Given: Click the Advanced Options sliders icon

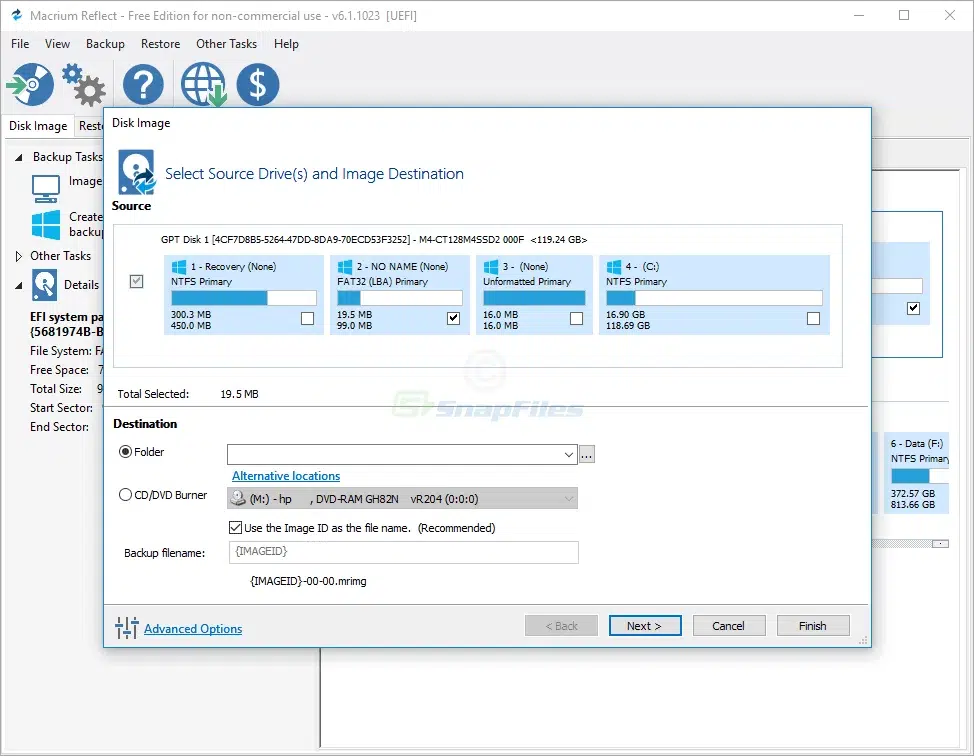Looking at the screenshot, I should 129,629.
